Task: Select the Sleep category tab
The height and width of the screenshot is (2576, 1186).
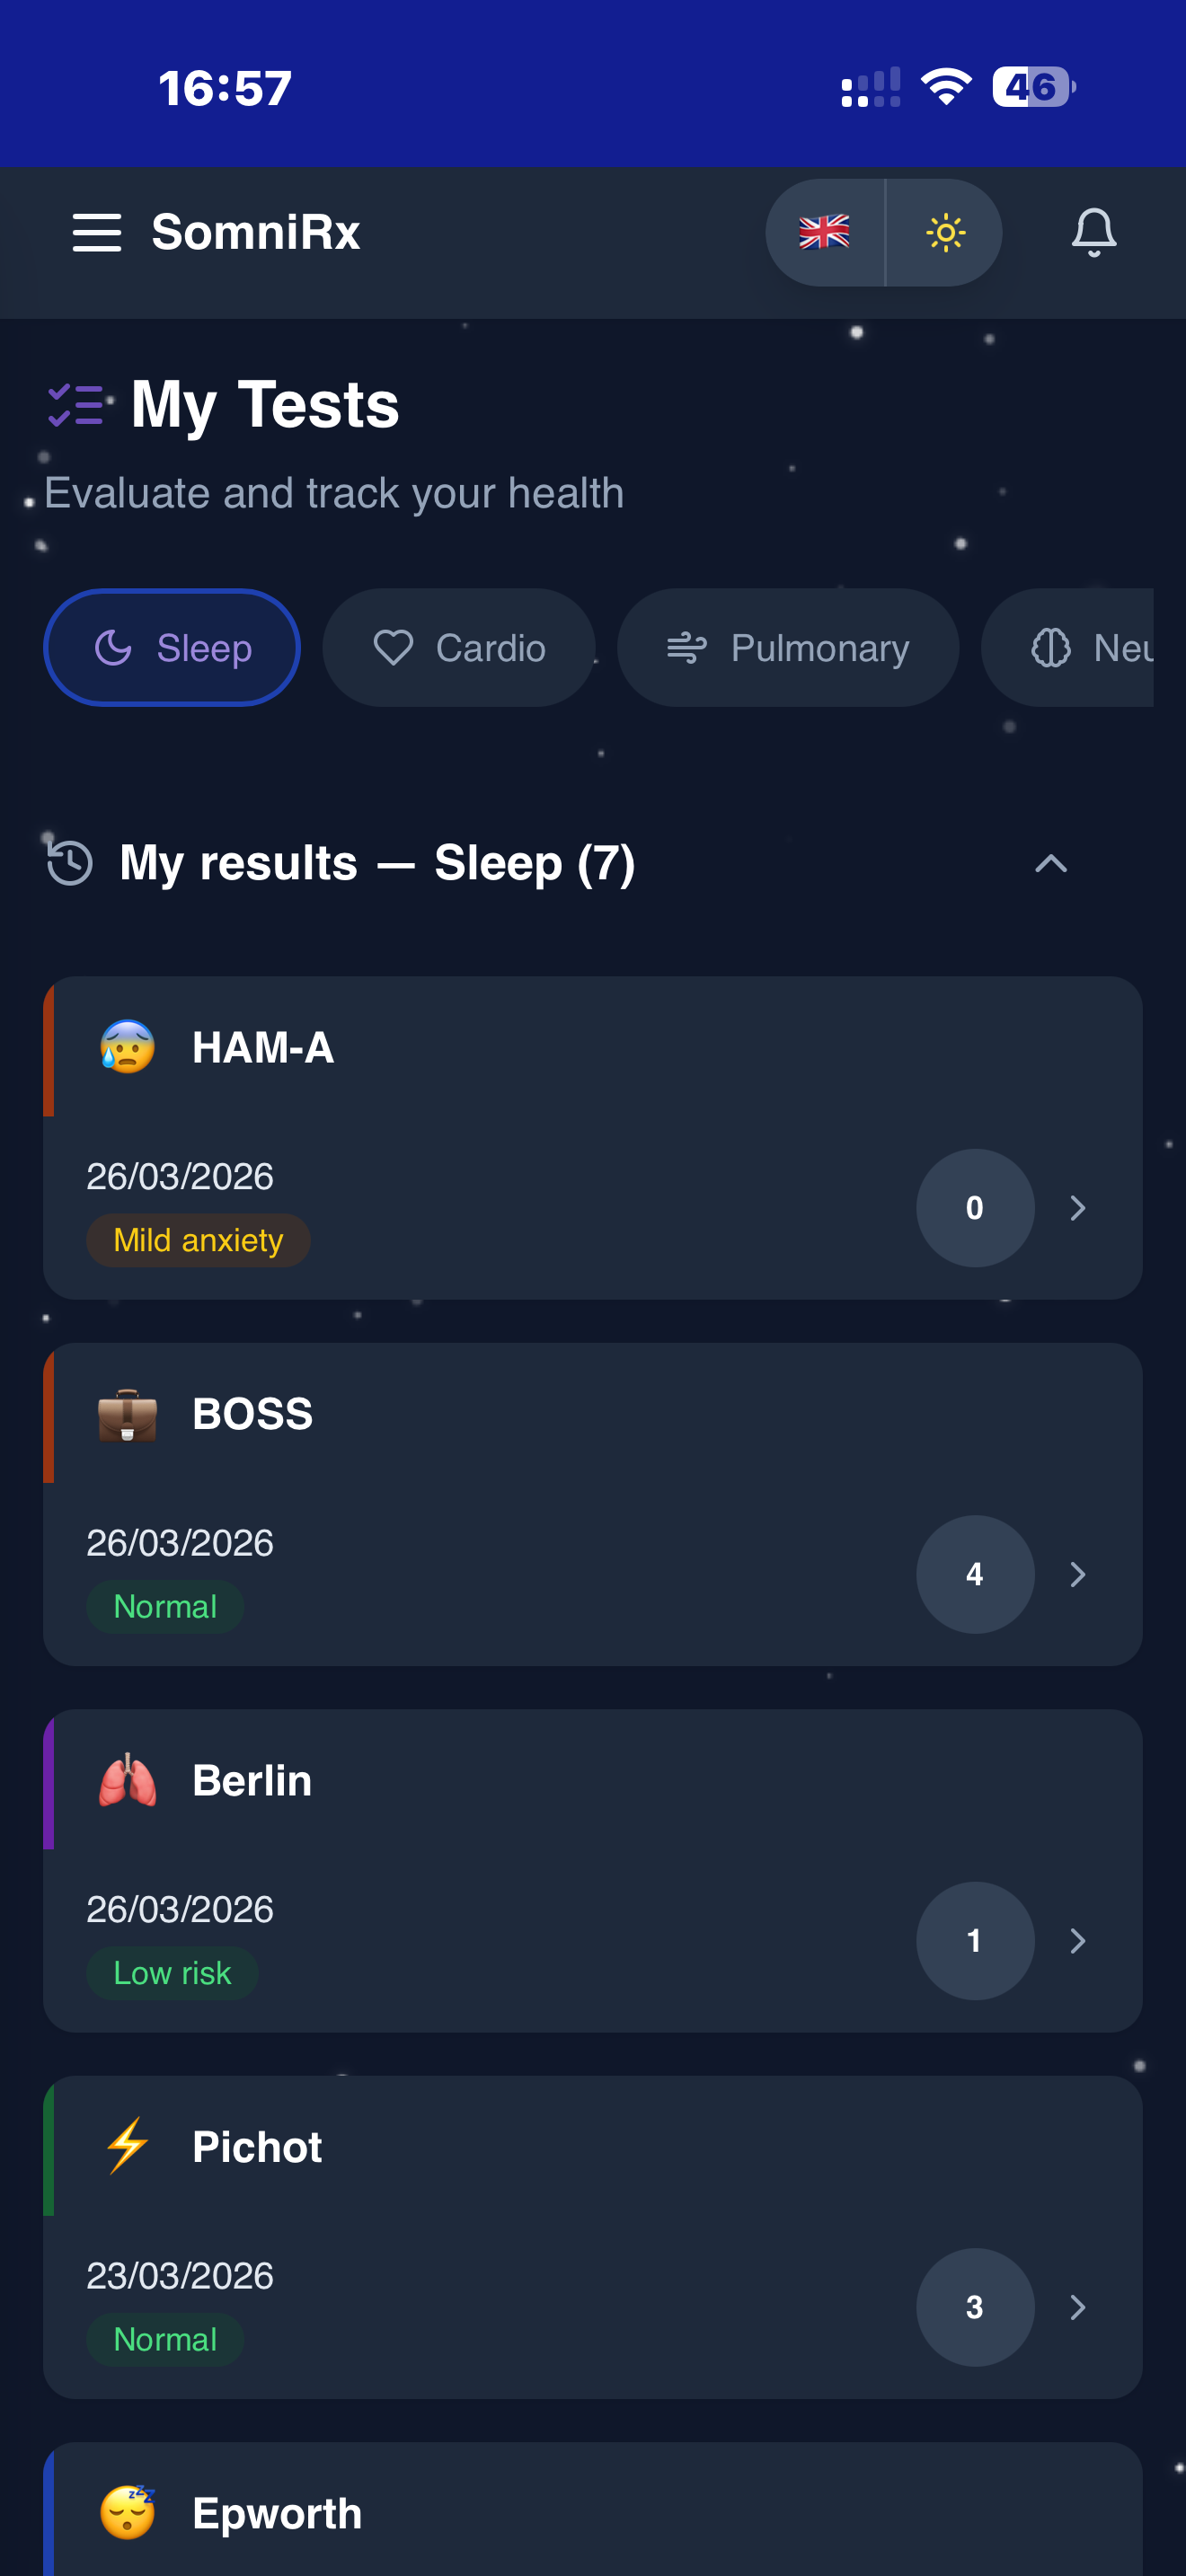Action: point(172,648)
